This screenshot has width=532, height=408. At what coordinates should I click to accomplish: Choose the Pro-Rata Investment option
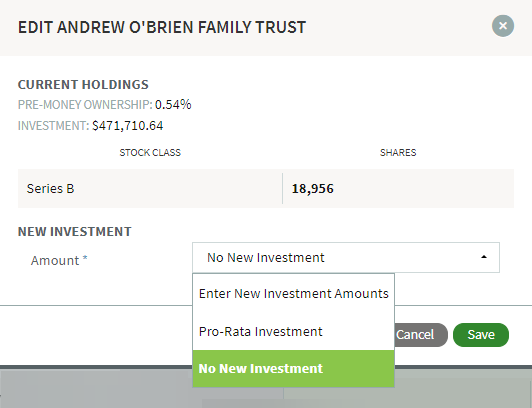[293, 331]
